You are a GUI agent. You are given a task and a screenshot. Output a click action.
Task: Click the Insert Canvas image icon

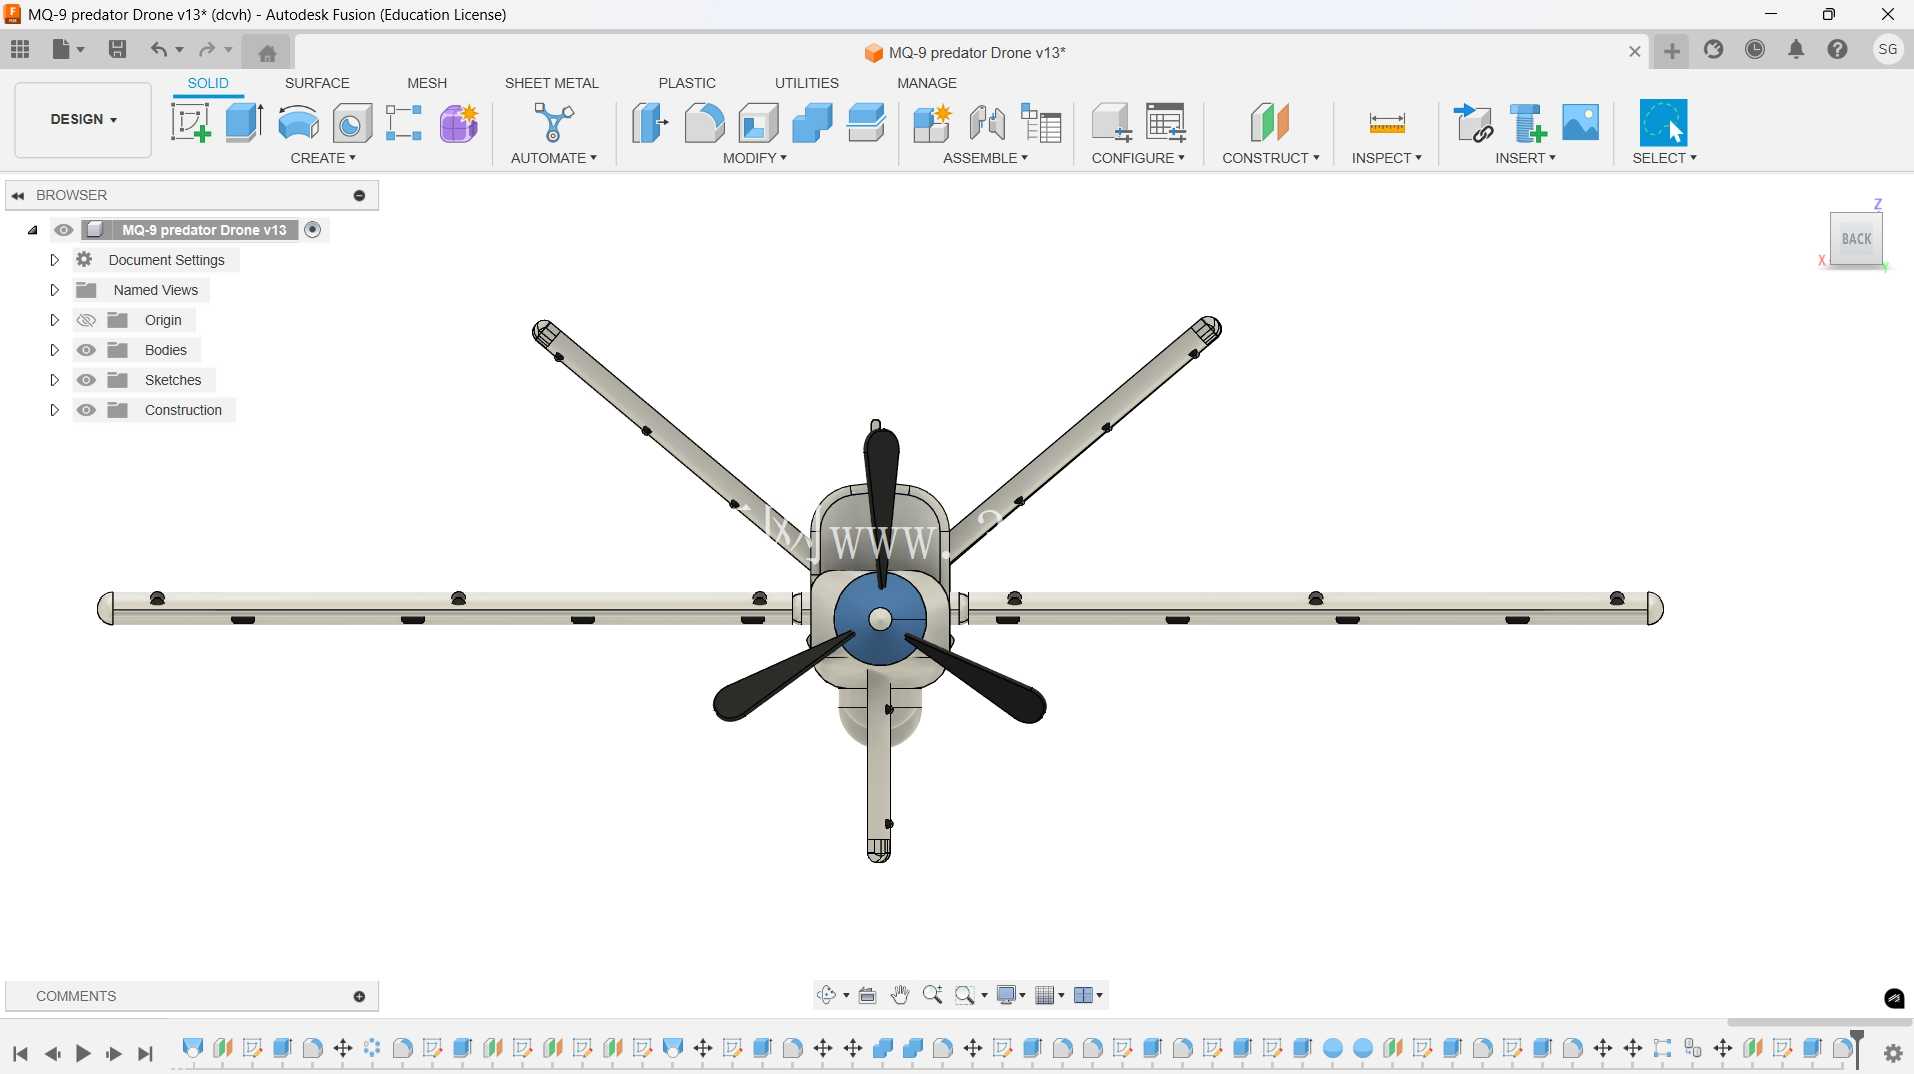click(1581, 122)
